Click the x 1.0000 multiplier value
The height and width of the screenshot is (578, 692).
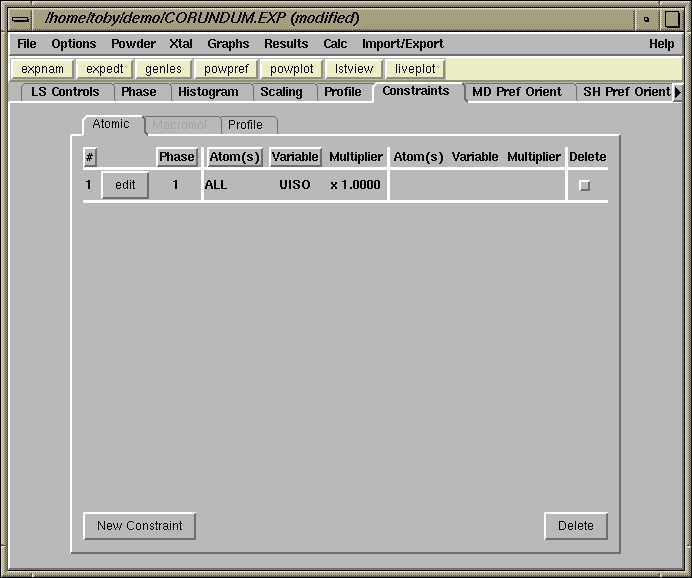(355, 184)
